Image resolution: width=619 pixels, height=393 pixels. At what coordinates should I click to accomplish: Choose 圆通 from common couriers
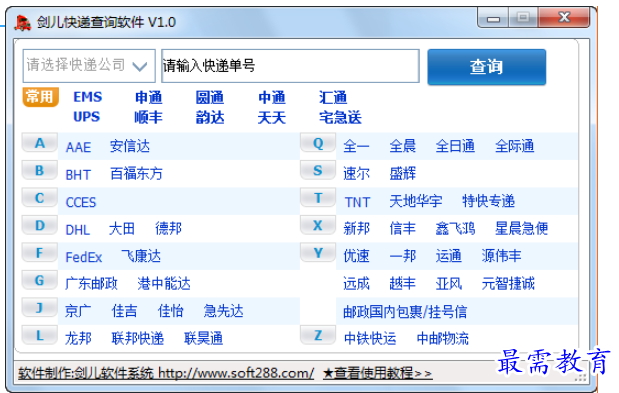click(x=210, y=97)
